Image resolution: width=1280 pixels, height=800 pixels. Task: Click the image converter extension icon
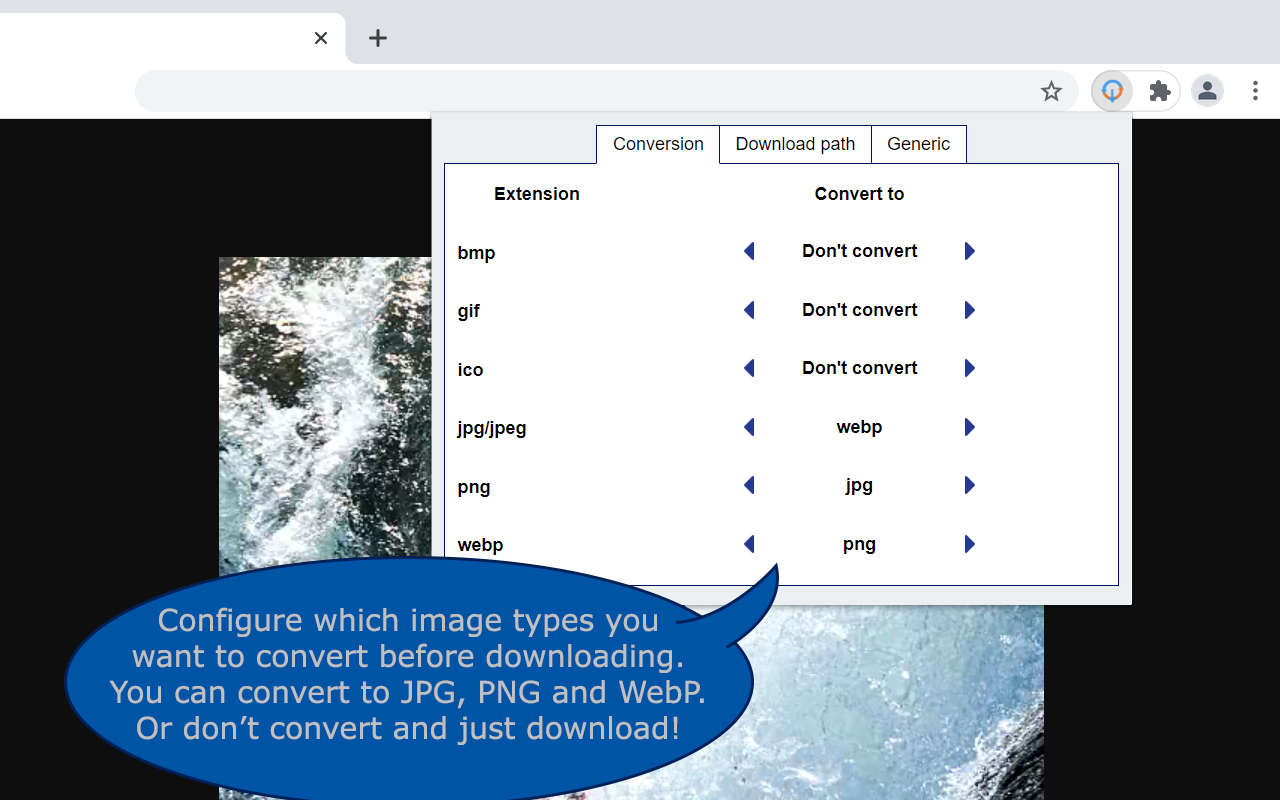[x=1112, y=90]
